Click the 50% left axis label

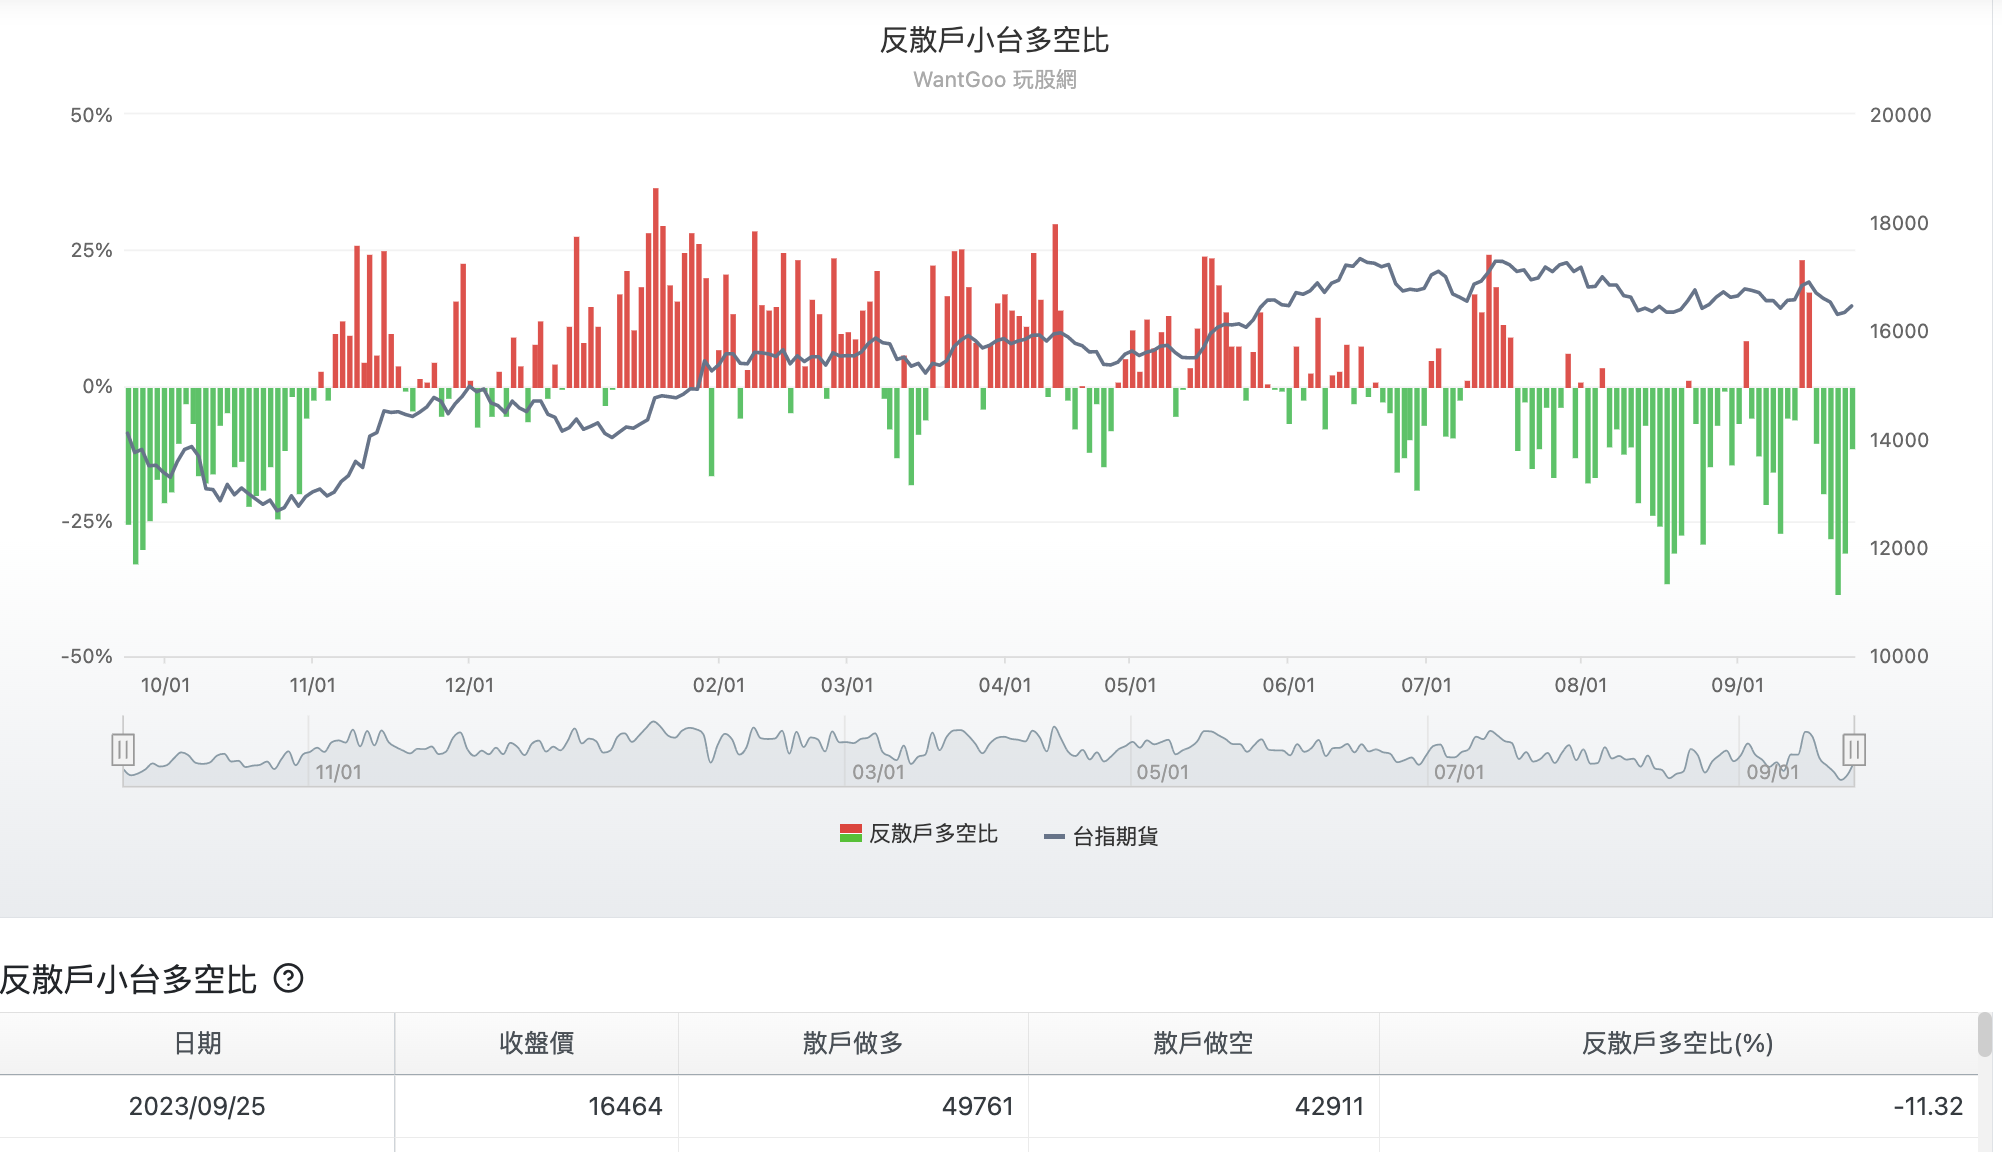click(91, 115)
